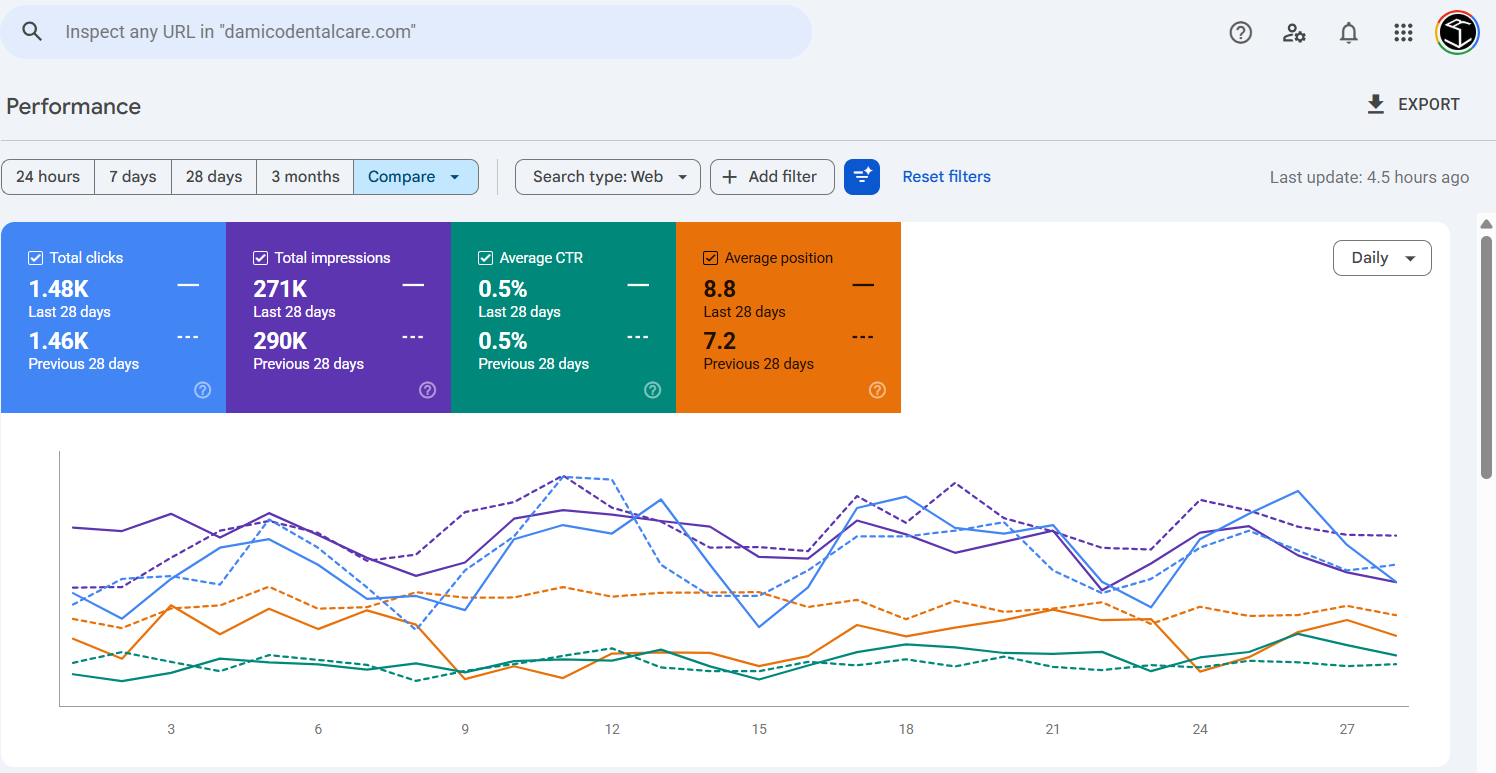Click the 8.8 average position value
Viewport: 1496px width, 773px height.
tap(720, 289)
